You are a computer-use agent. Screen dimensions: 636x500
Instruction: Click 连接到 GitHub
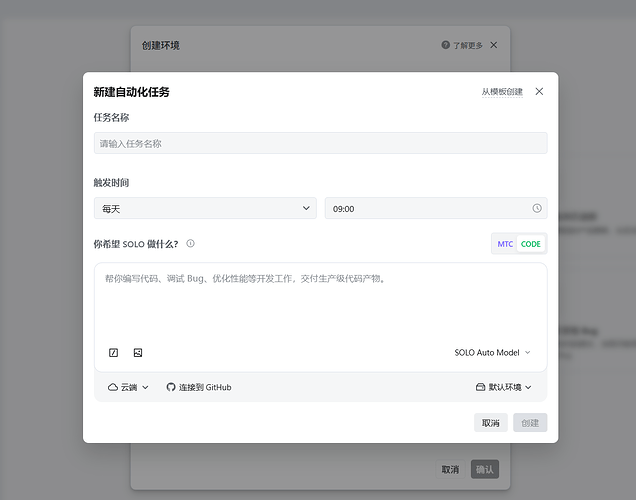click(199, 387)
